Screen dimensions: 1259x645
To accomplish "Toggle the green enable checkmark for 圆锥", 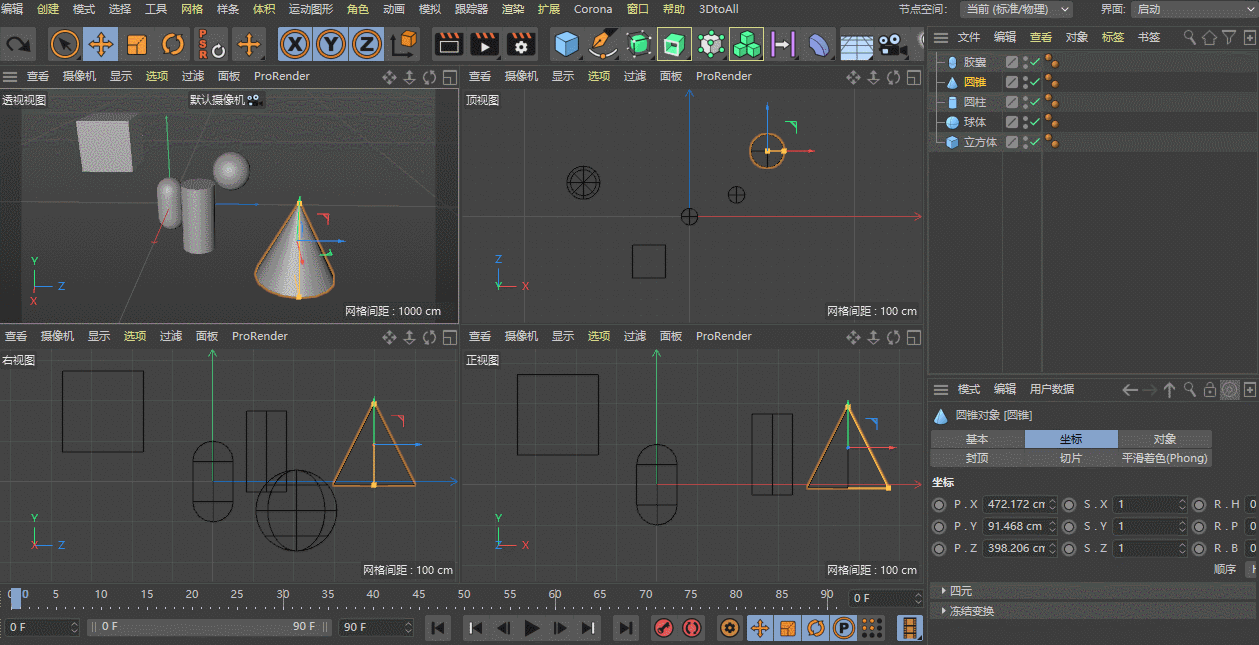I will click(1035, 82).
